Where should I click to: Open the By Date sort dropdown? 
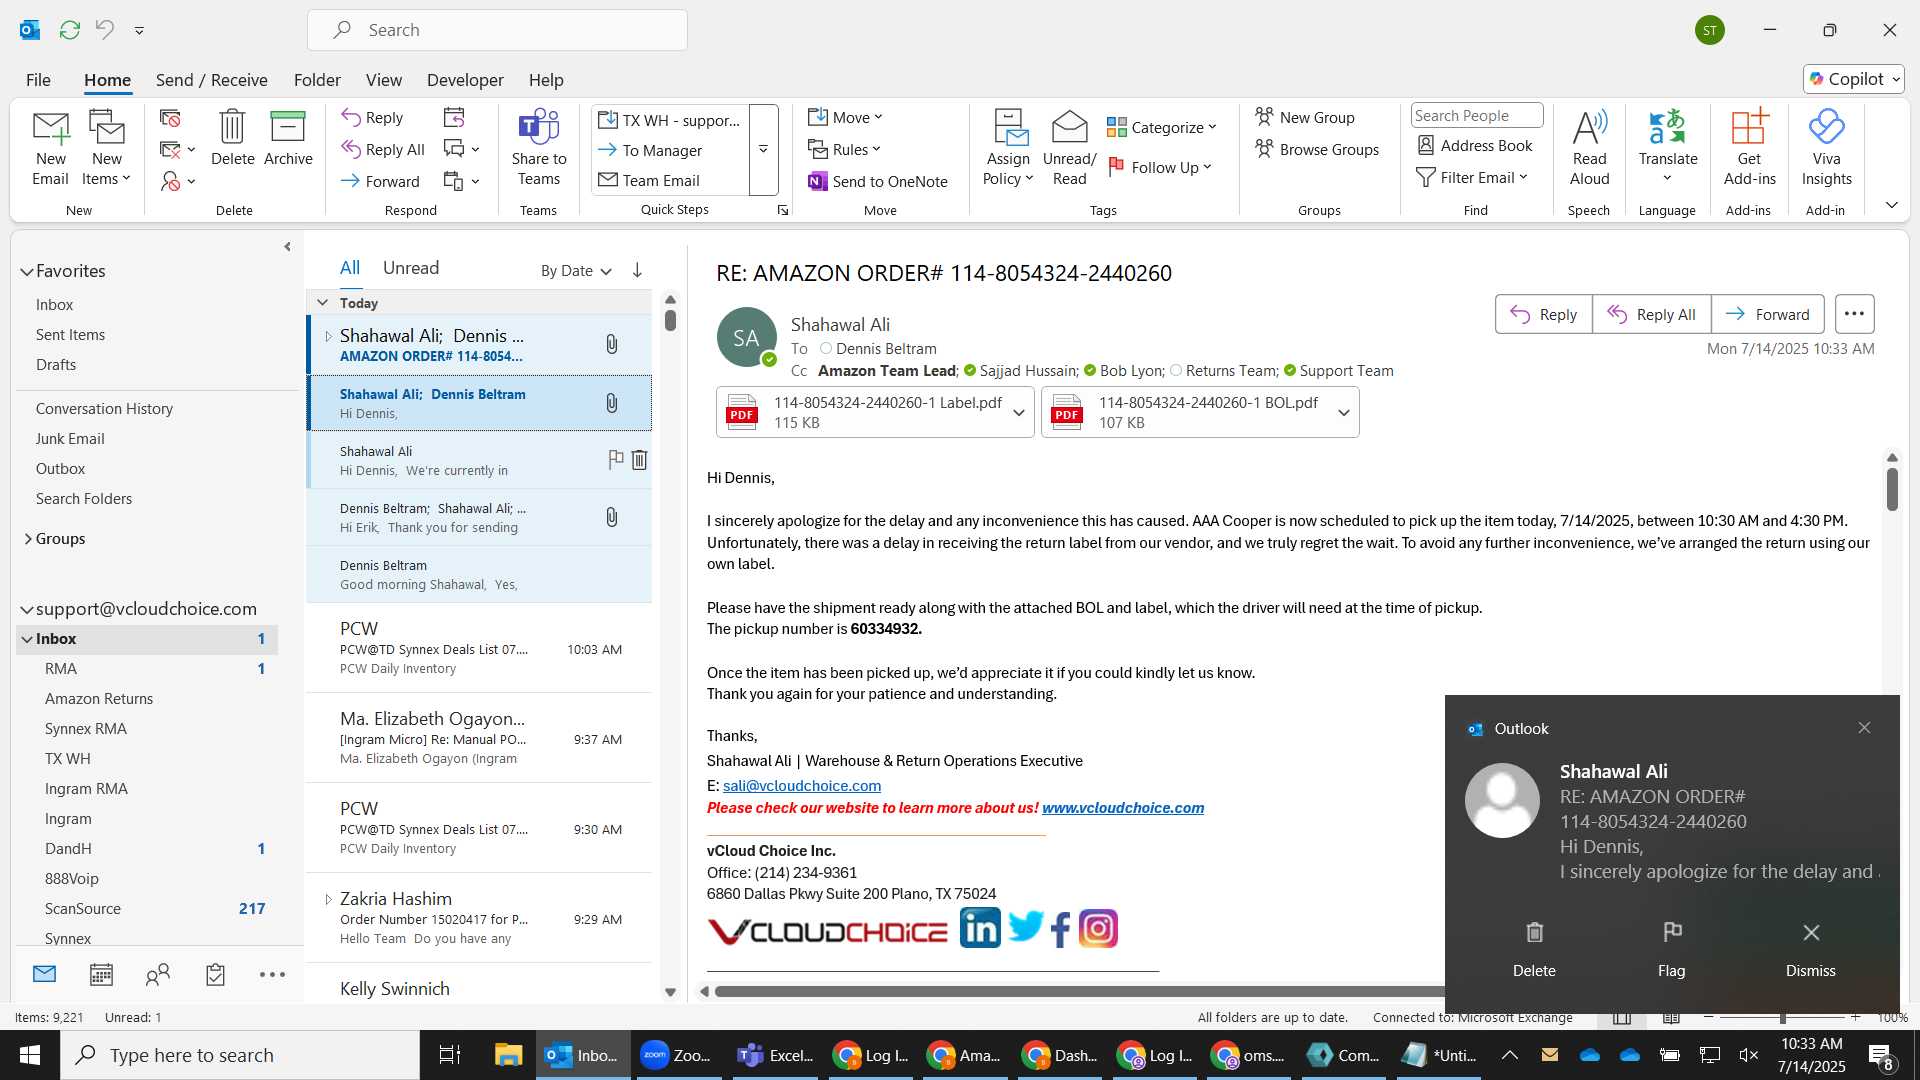576,271
